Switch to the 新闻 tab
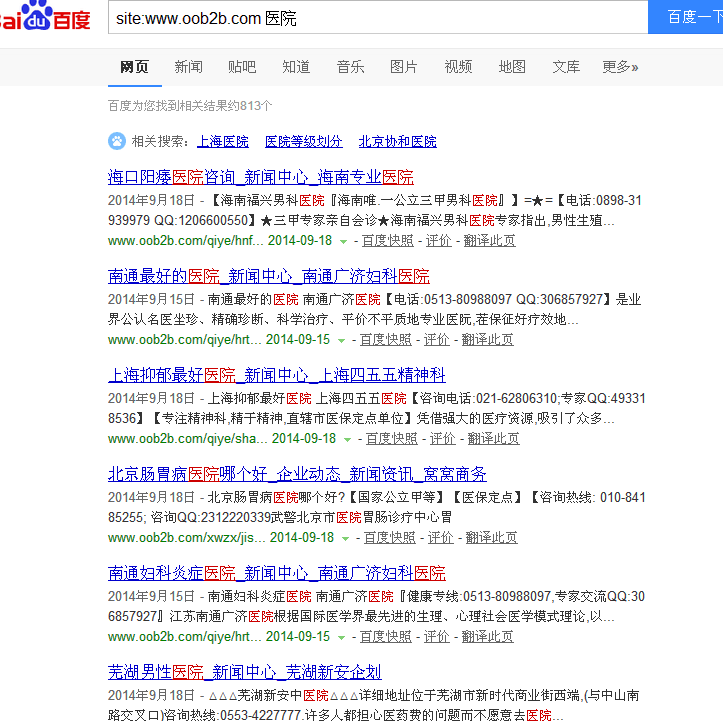Viewport: 723px width, 721px height. point(188,67)
